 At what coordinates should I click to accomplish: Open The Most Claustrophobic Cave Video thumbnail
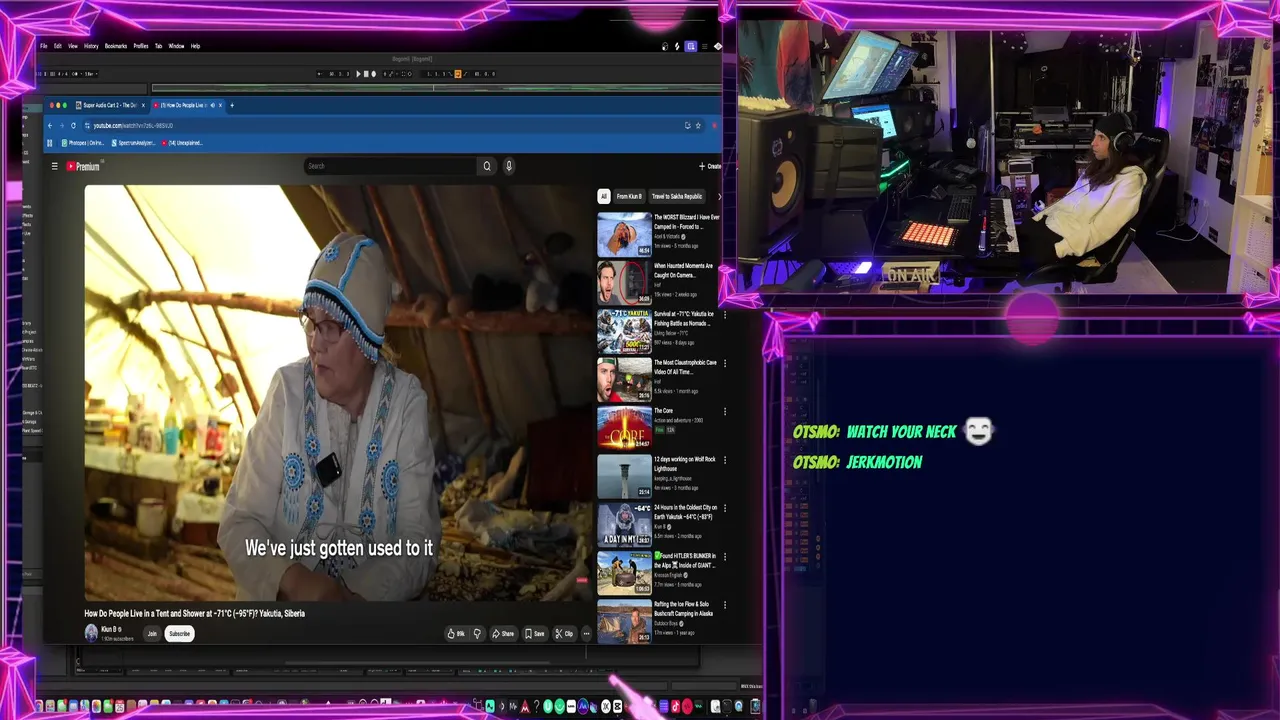[625, 380]
